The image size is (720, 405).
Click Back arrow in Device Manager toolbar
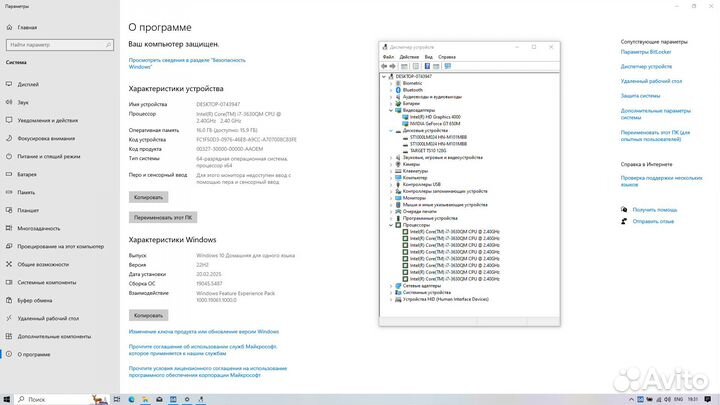pos(384,66)
